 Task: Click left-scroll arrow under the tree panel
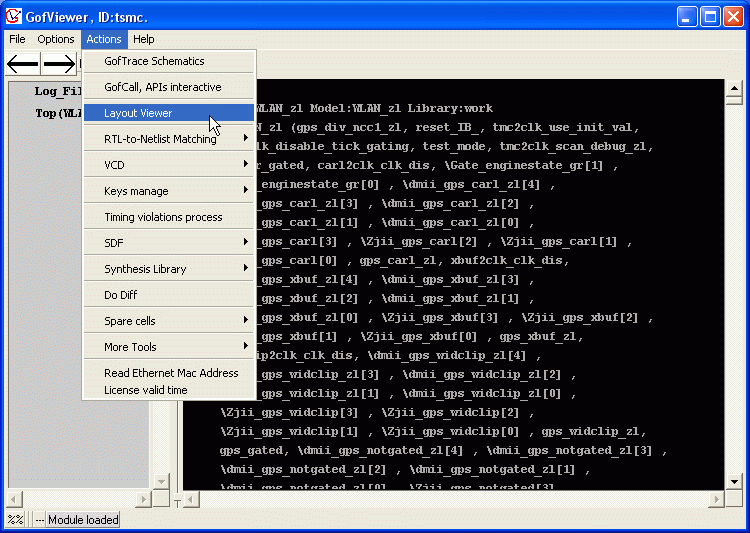point(14,497)
